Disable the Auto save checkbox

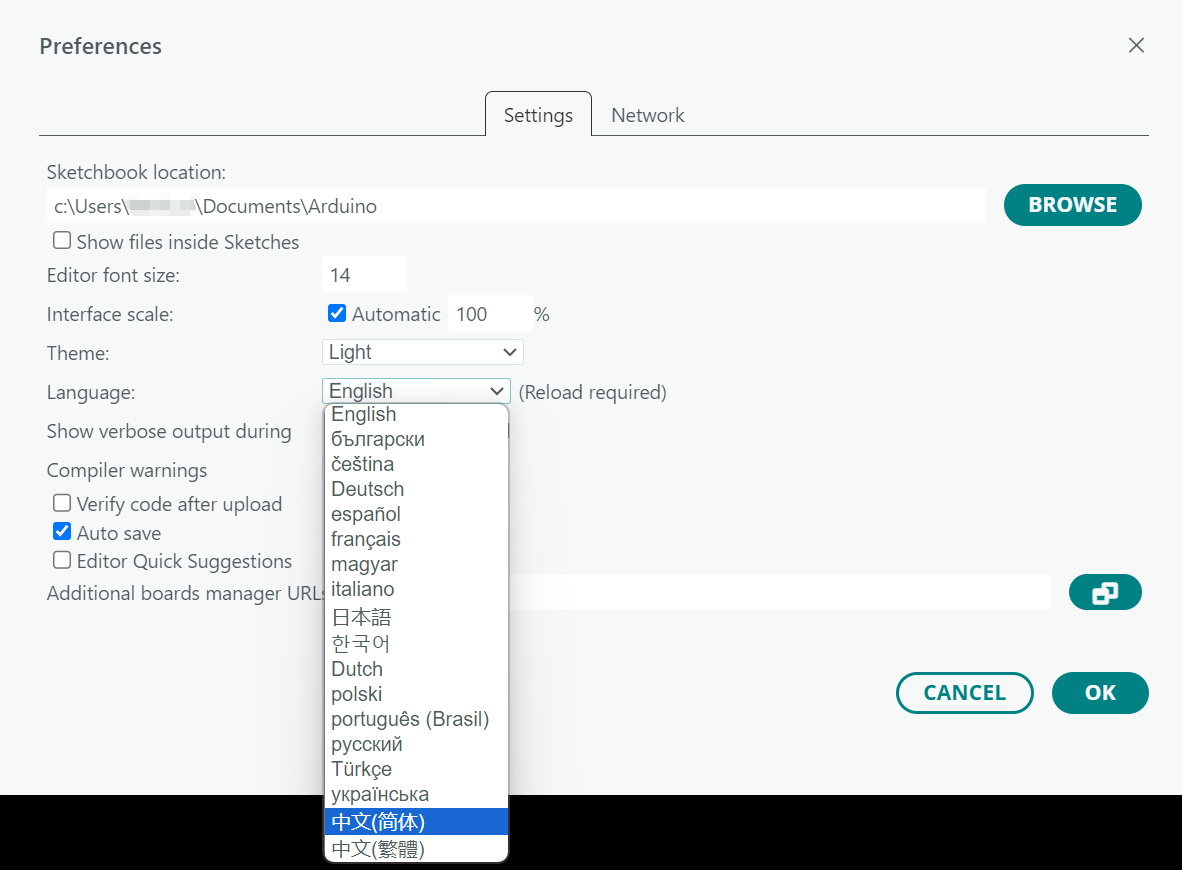(62, 532)
